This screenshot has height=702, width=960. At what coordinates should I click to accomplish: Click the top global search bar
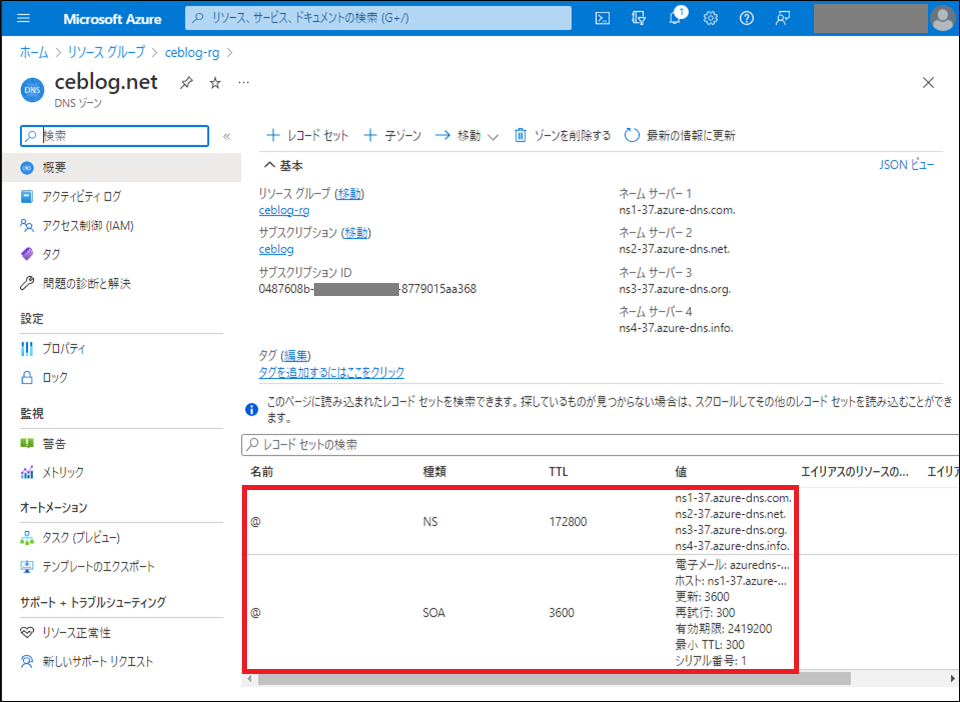378,18
